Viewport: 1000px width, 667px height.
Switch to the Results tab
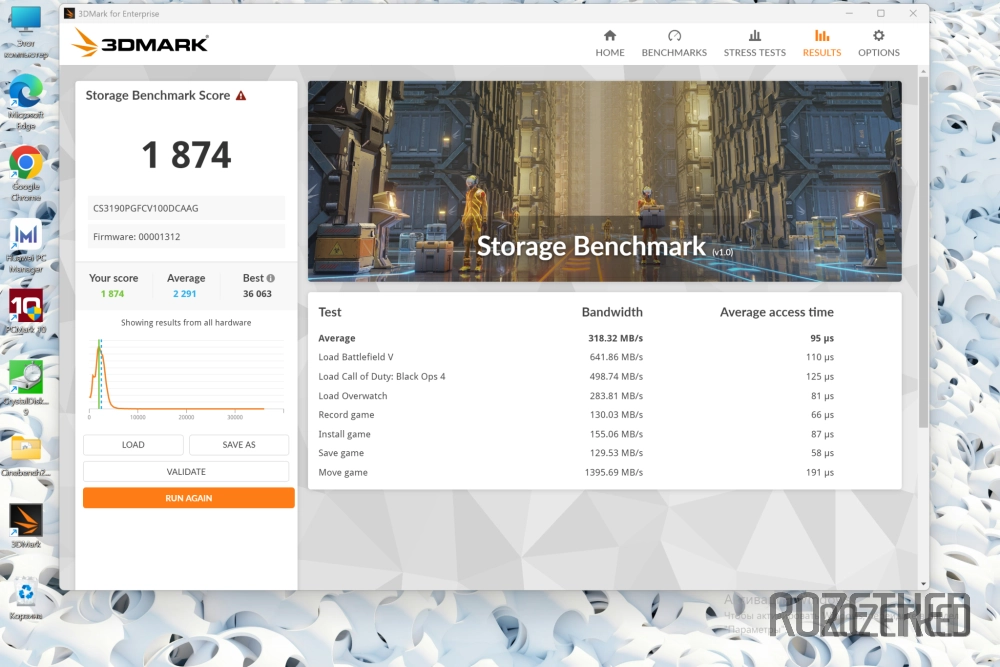[x=821, y=43]
